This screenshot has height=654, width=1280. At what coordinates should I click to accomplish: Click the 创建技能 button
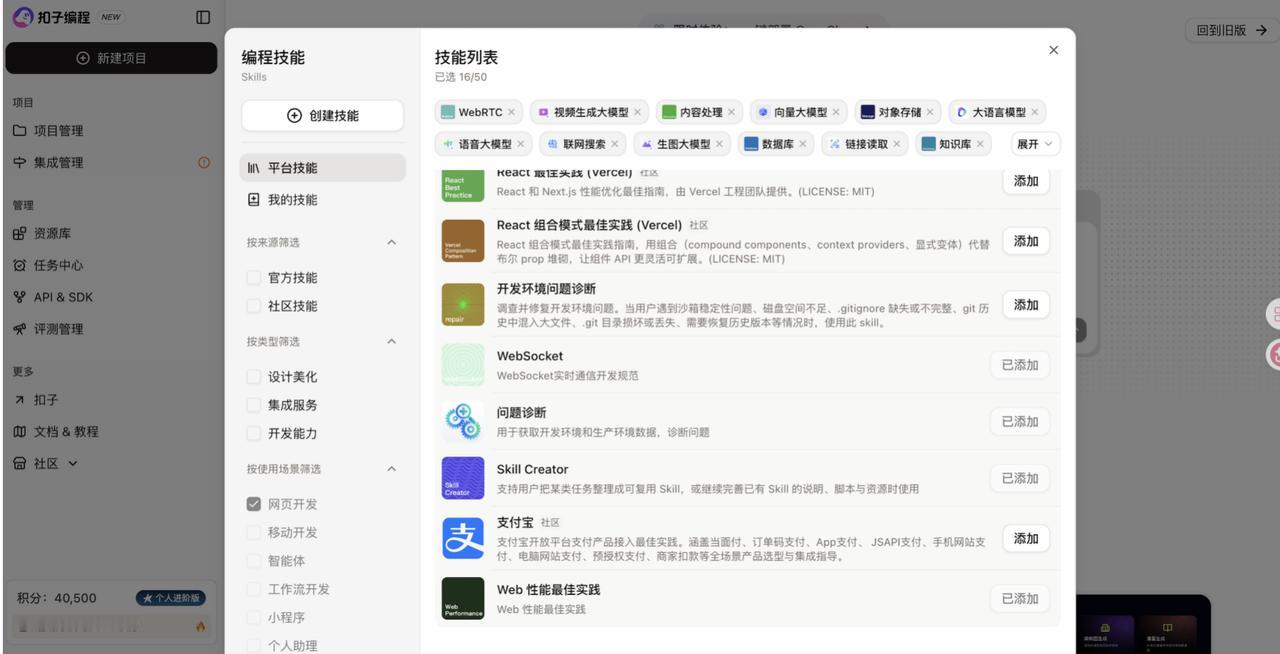click(321, 114)
